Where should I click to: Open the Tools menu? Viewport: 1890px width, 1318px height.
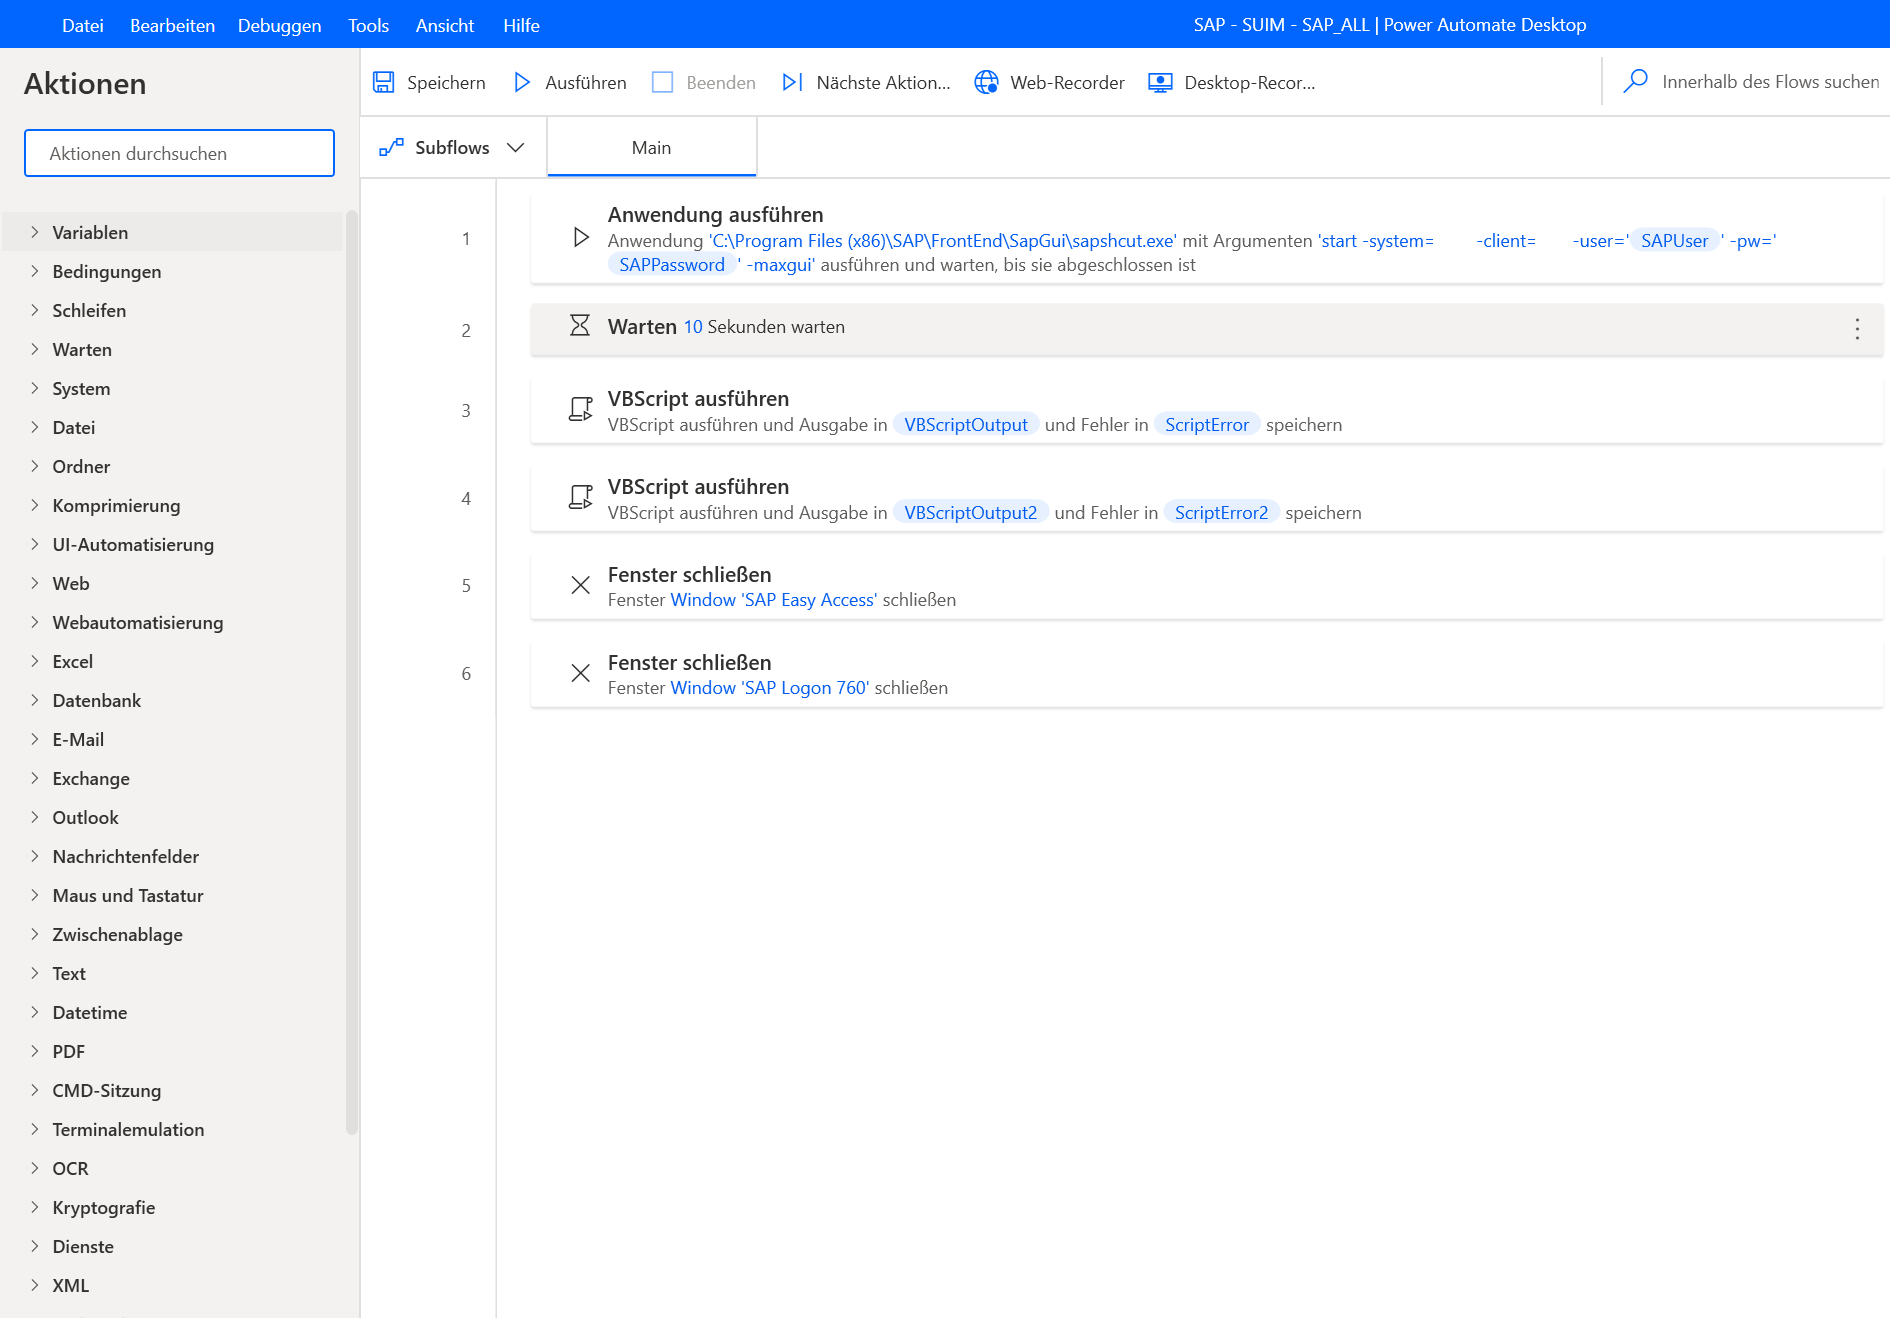coord(368,25)
